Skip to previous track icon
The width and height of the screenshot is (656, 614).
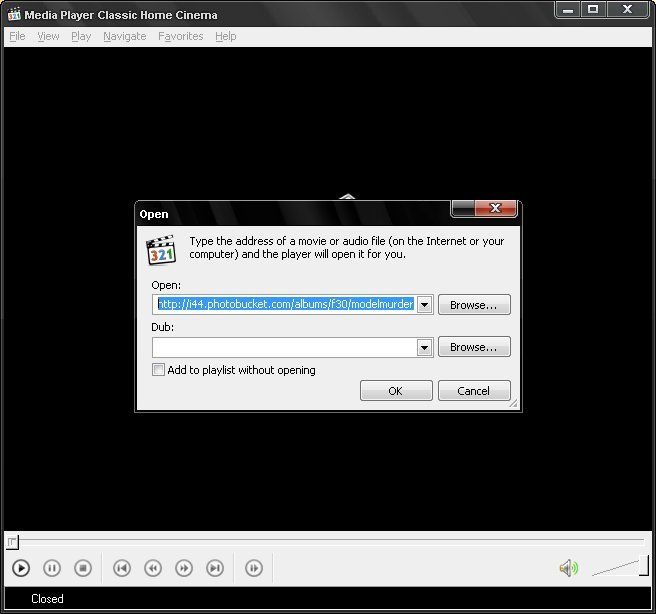(x=121, y=568)
